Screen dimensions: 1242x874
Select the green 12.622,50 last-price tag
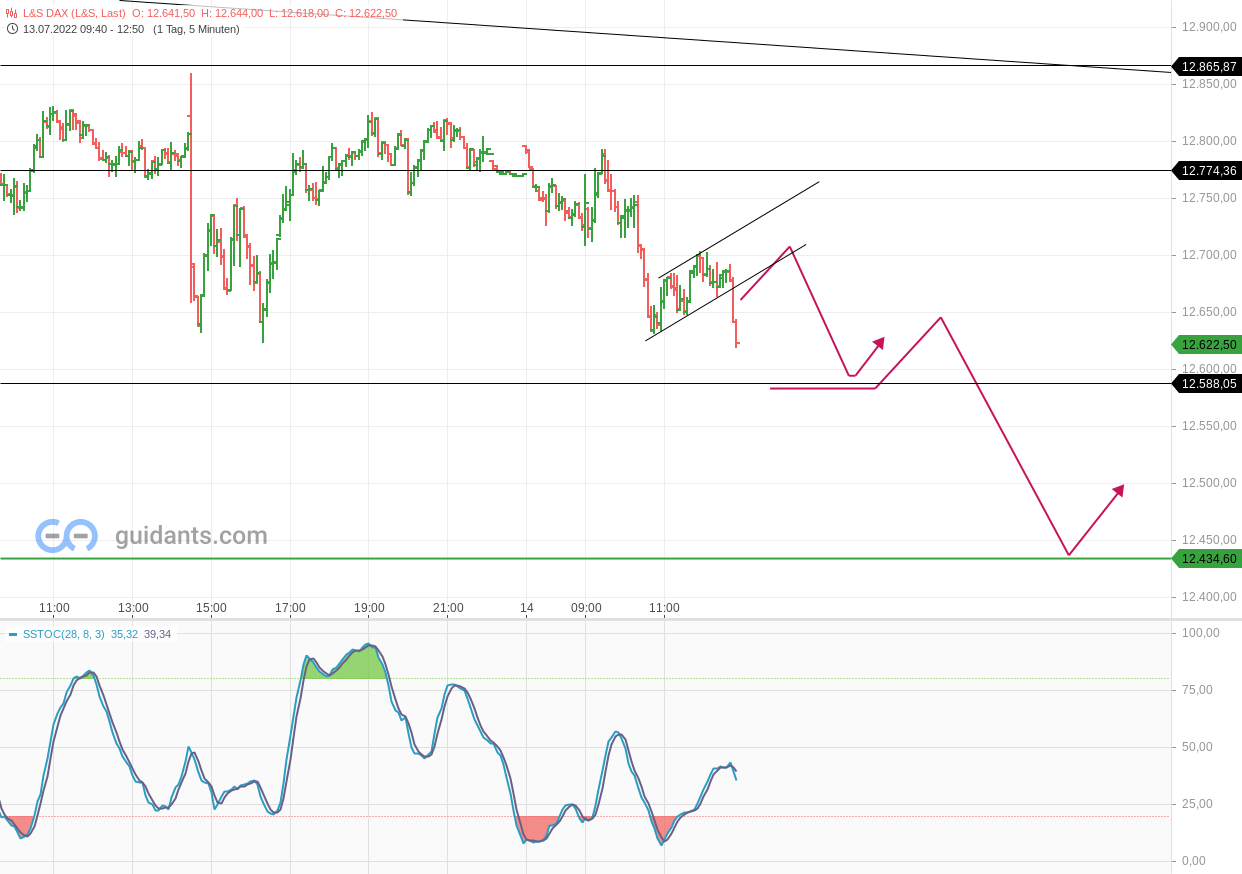click(x=1206, y=344)
